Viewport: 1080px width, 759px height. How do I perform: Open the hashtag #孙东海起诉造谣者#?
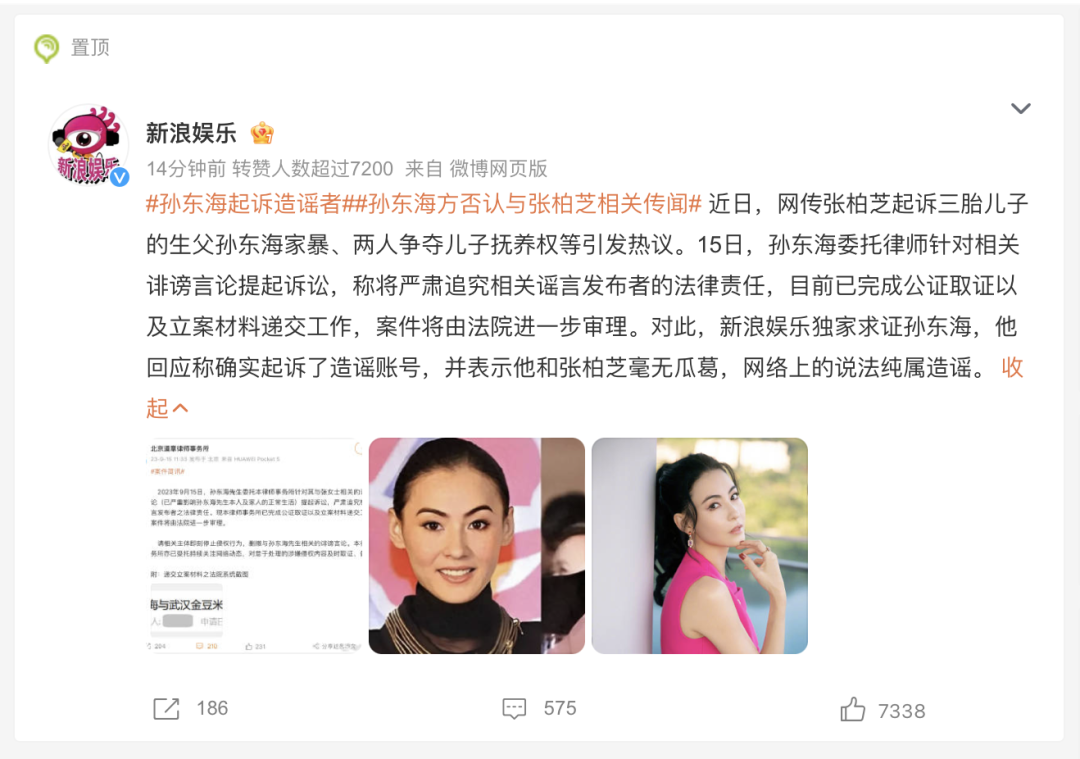tap(244, 204)
